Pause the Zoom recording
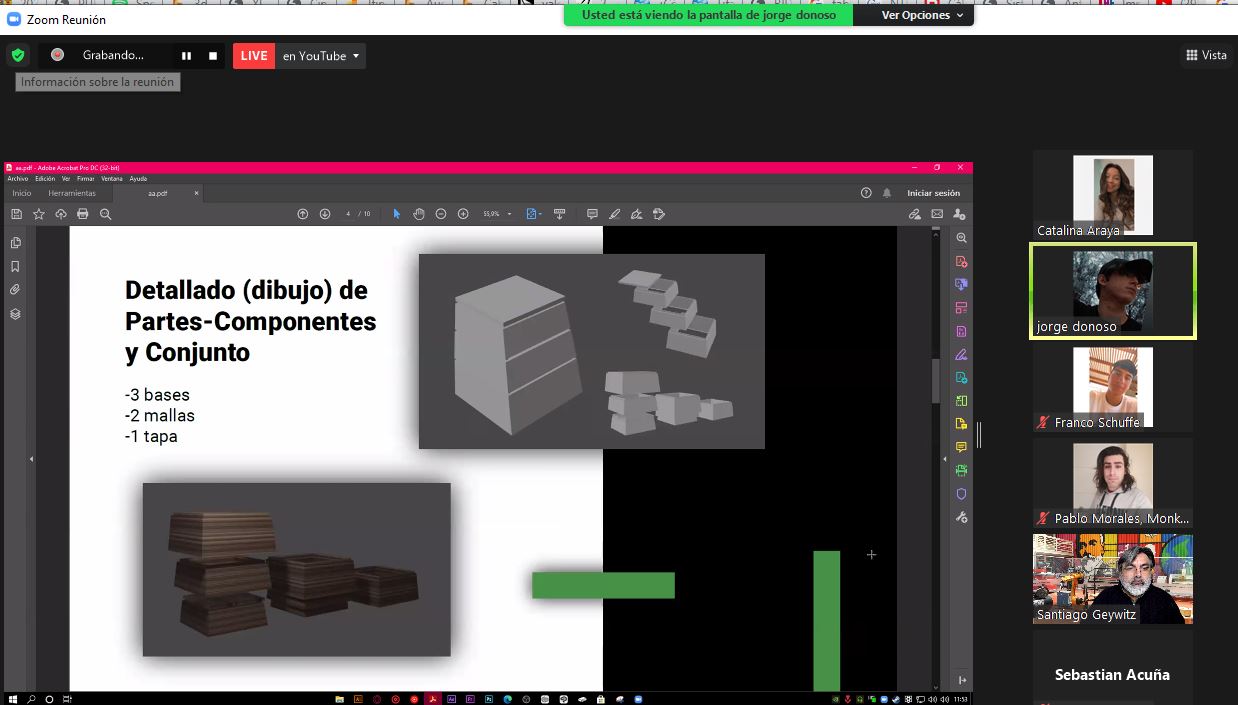The width and height of the screenshot is (1238, 705). click(x=186, y=56)
